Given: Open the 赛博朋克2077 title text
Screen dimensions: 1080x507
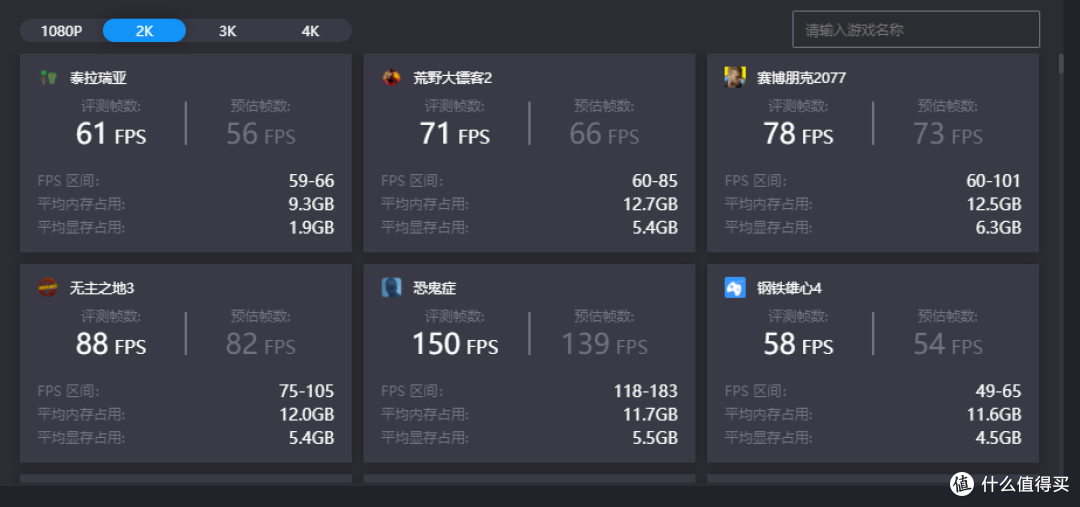Looking at the screenshot, I should tap(801, 78).
